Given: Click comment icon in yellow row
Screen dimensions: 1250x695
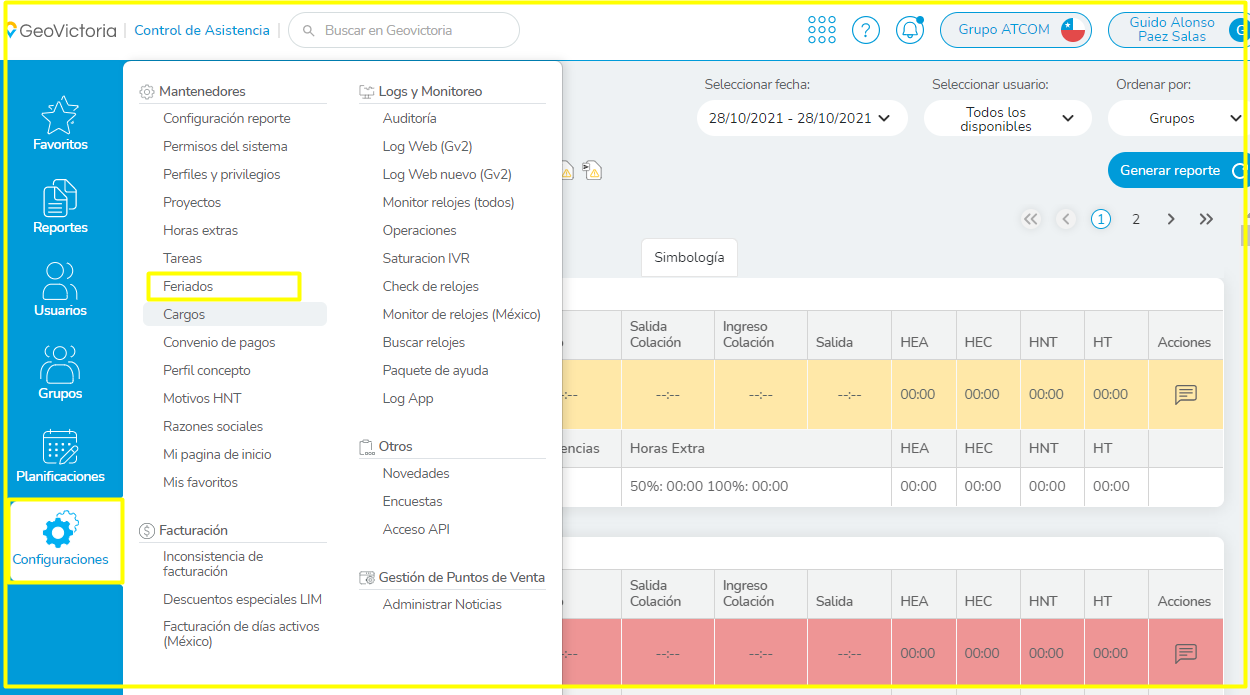Looking at the screenshot, I should coord(1185,394).
